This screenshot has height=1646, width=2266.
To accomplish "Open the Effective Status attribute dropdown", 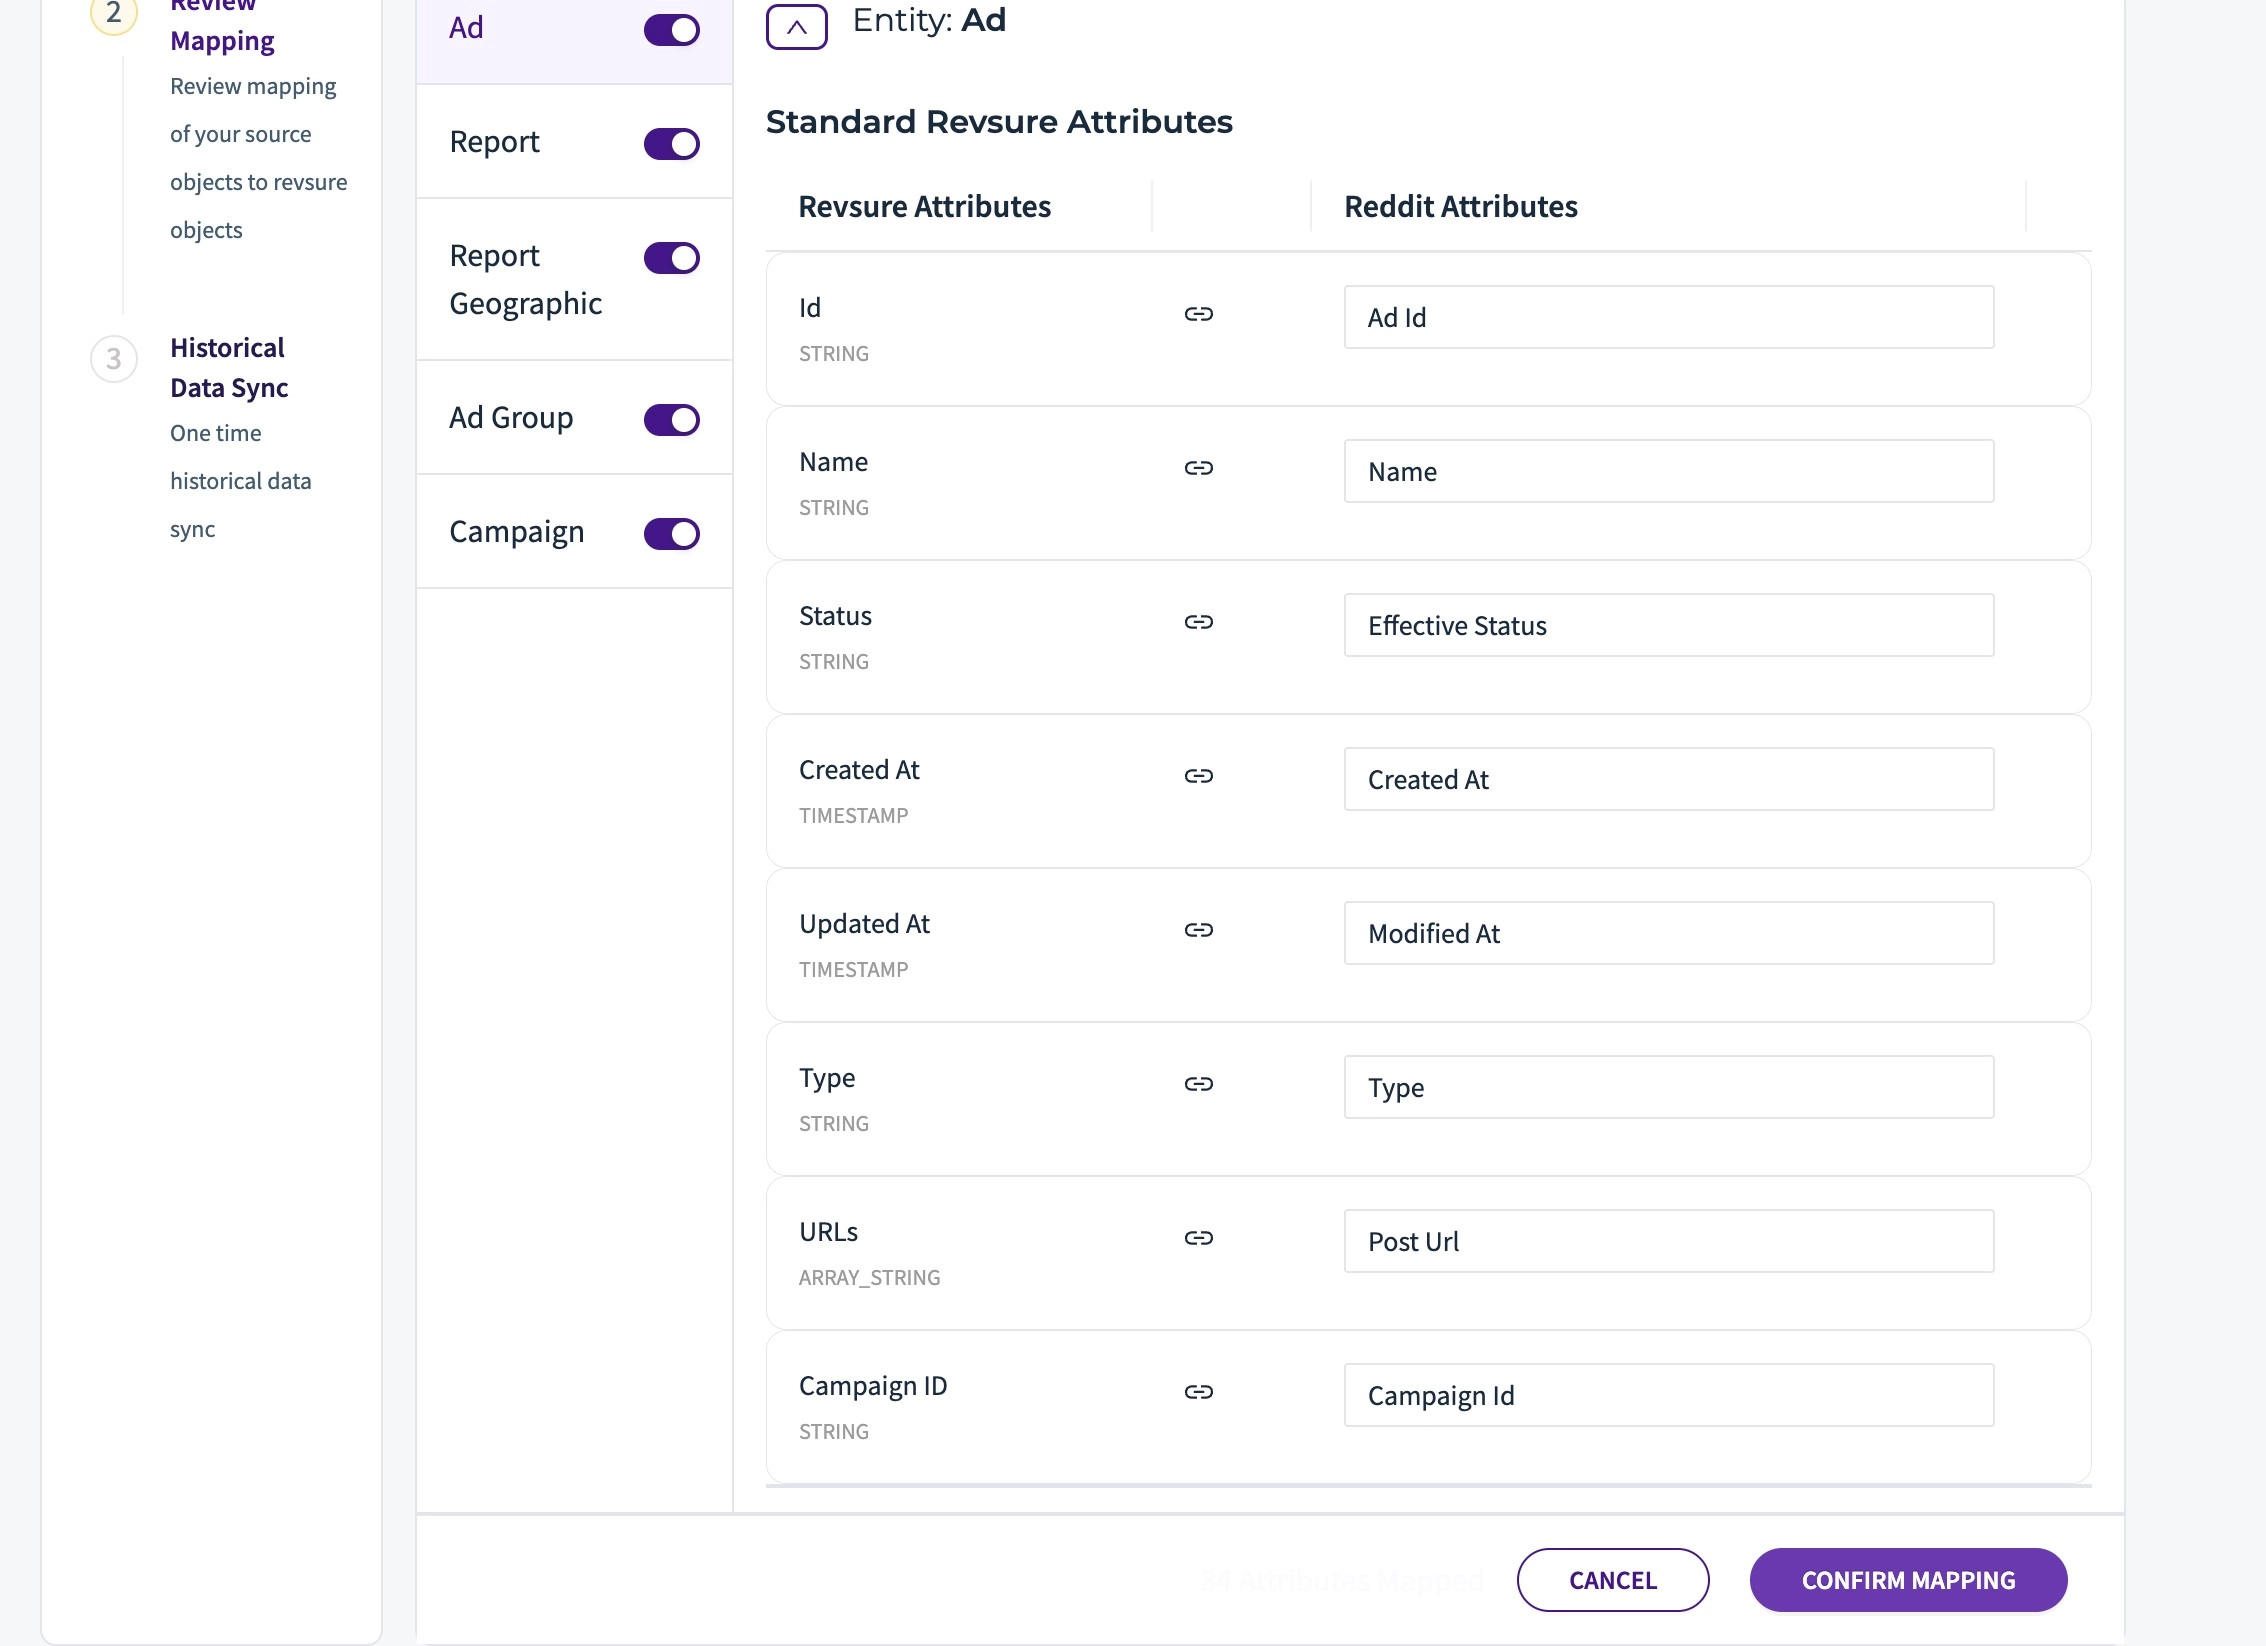I will pos(1668,626).
